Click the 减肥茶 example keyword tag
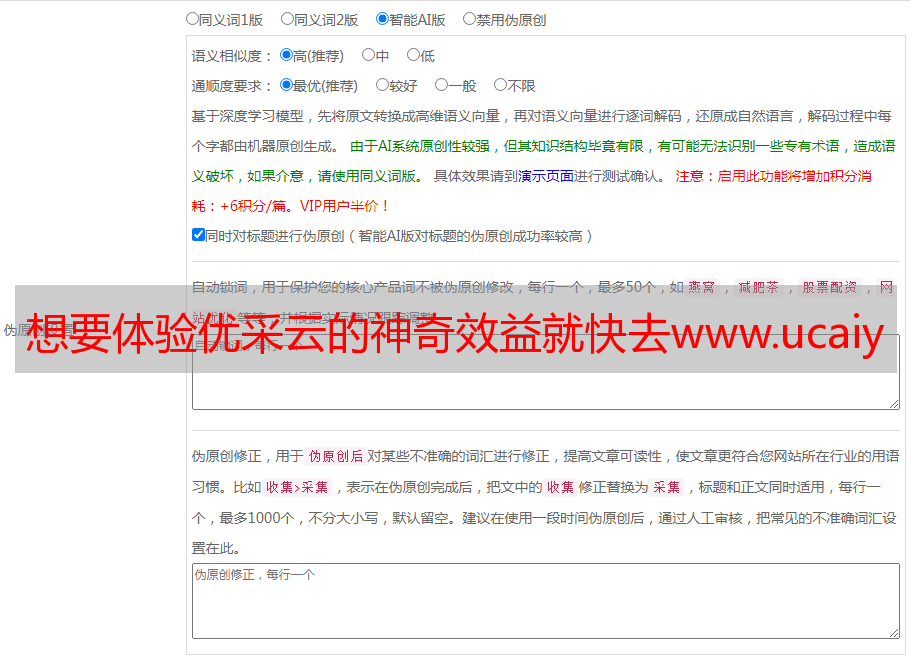 point(759,287)
